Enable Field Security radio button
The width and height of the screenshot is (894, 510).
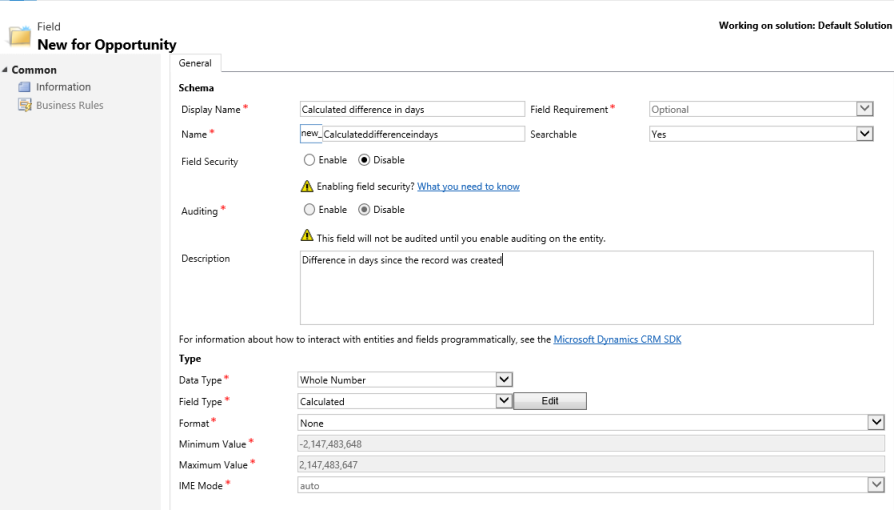[309, 160]
